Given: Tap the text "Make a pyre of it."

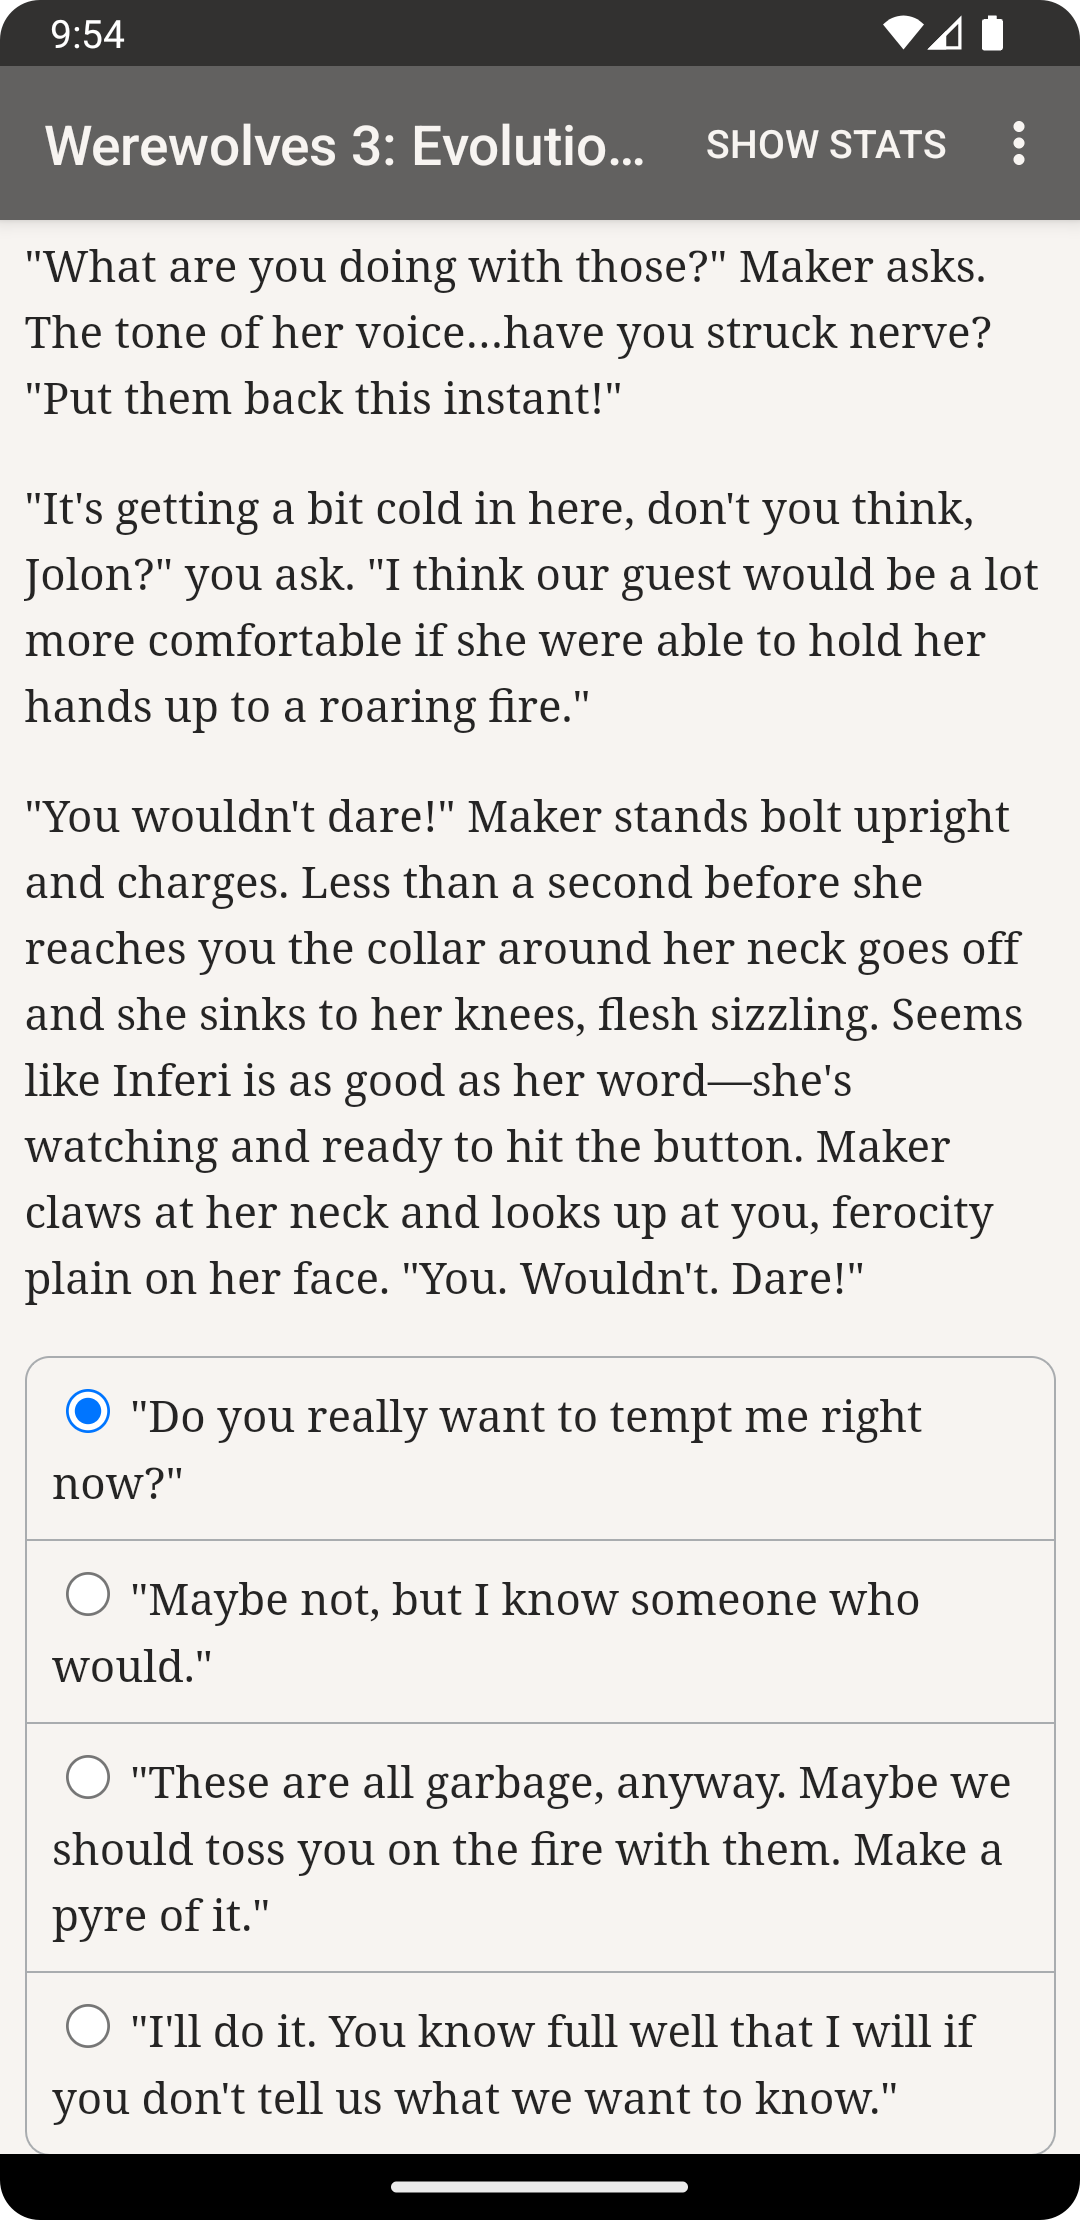Looking at the screenshot, I should [160, 1915].
